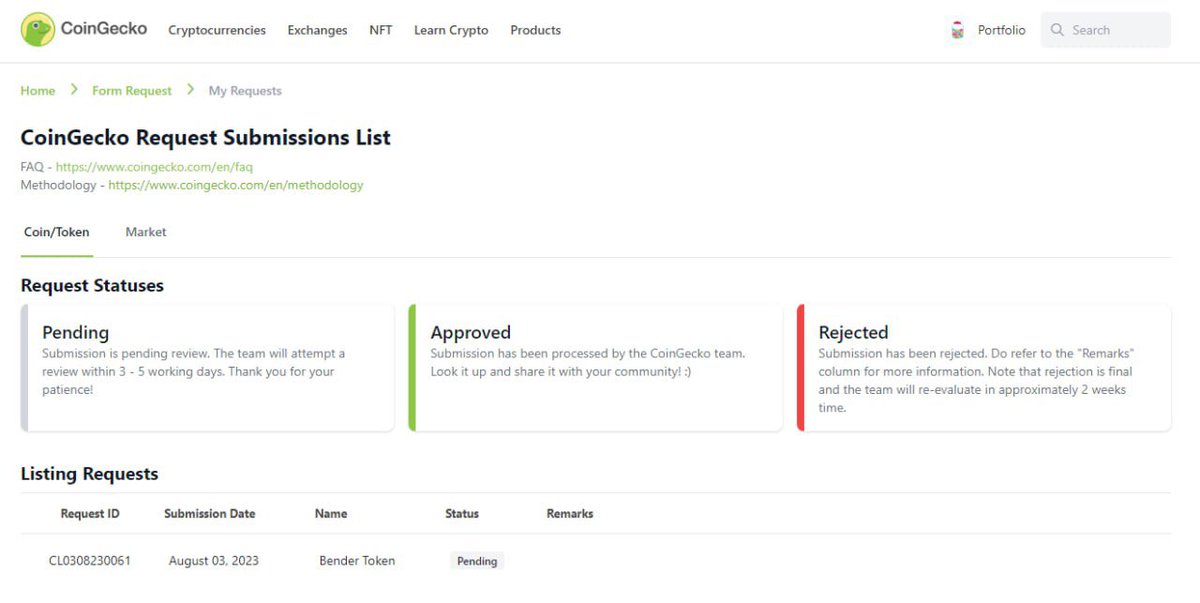Image resolution: width=1200 pixels, height=603 pixels.
Task: Click the Request Statuses heading
Action: [92, 286]
